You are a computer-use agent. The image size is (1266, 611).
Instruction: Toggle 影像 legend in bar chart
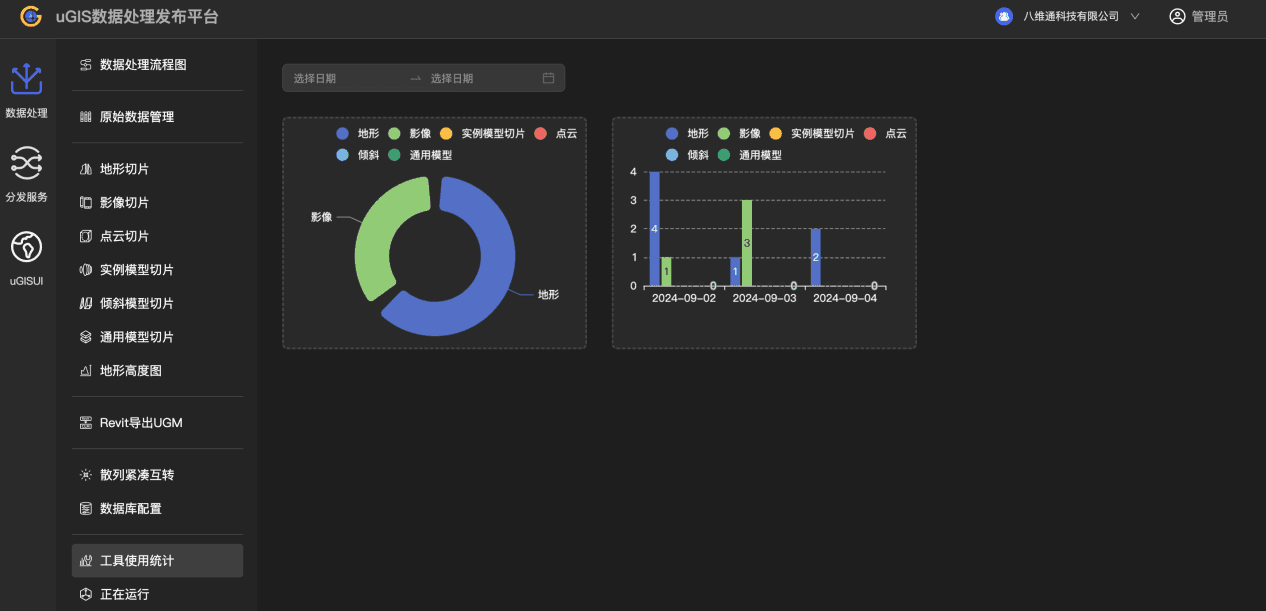(738, 134)
